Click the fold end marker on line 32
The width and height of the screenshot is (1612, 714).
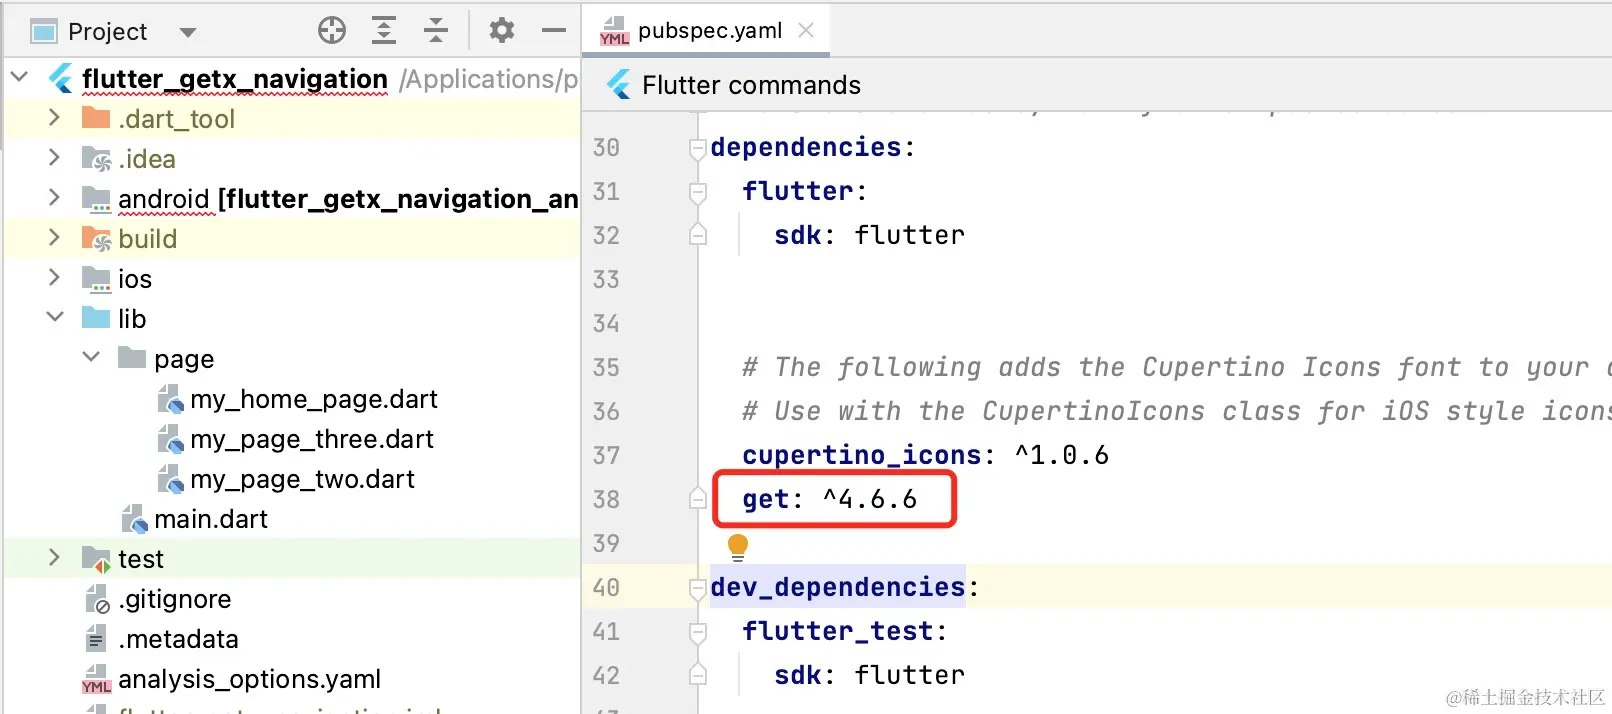(x=698, y=235)
